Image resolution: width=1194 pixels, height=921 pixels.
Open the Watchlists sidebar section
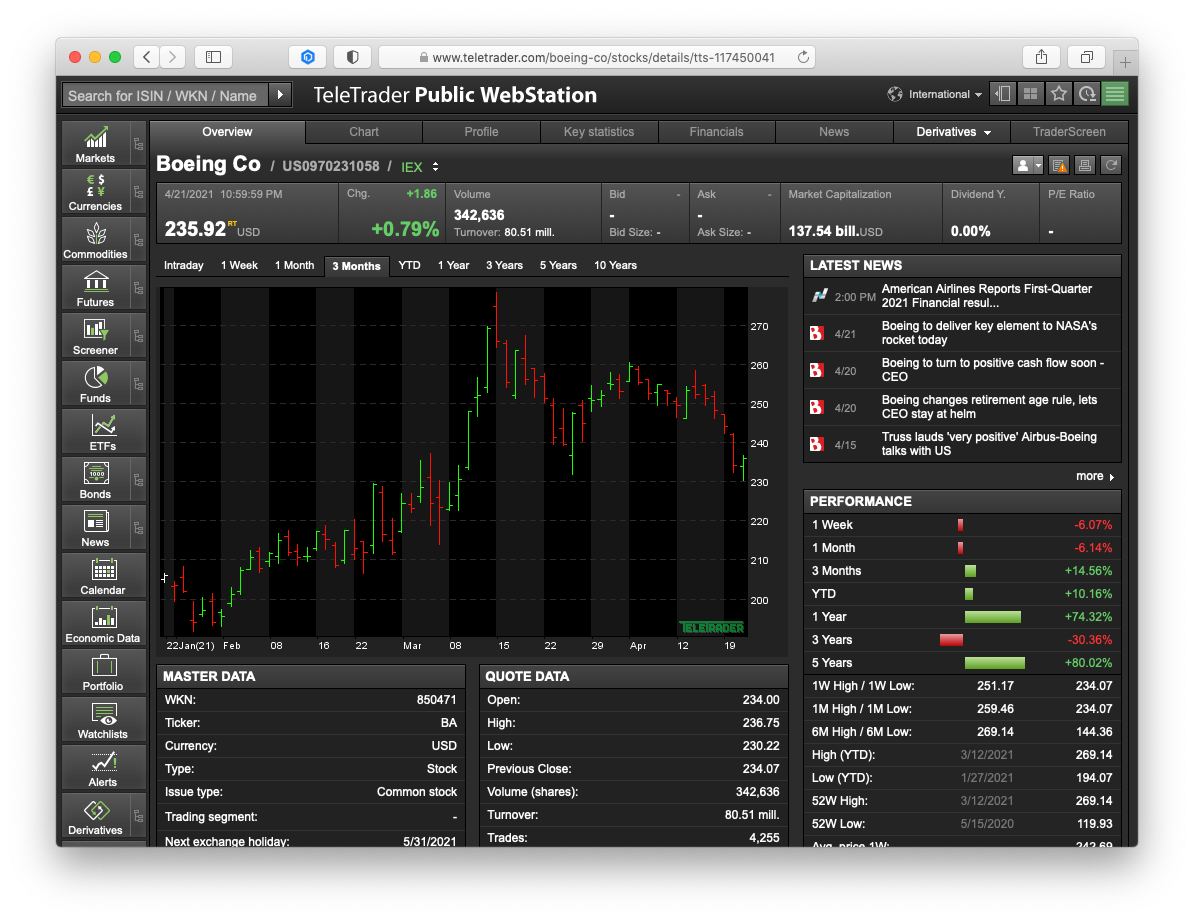click(104, 720)
